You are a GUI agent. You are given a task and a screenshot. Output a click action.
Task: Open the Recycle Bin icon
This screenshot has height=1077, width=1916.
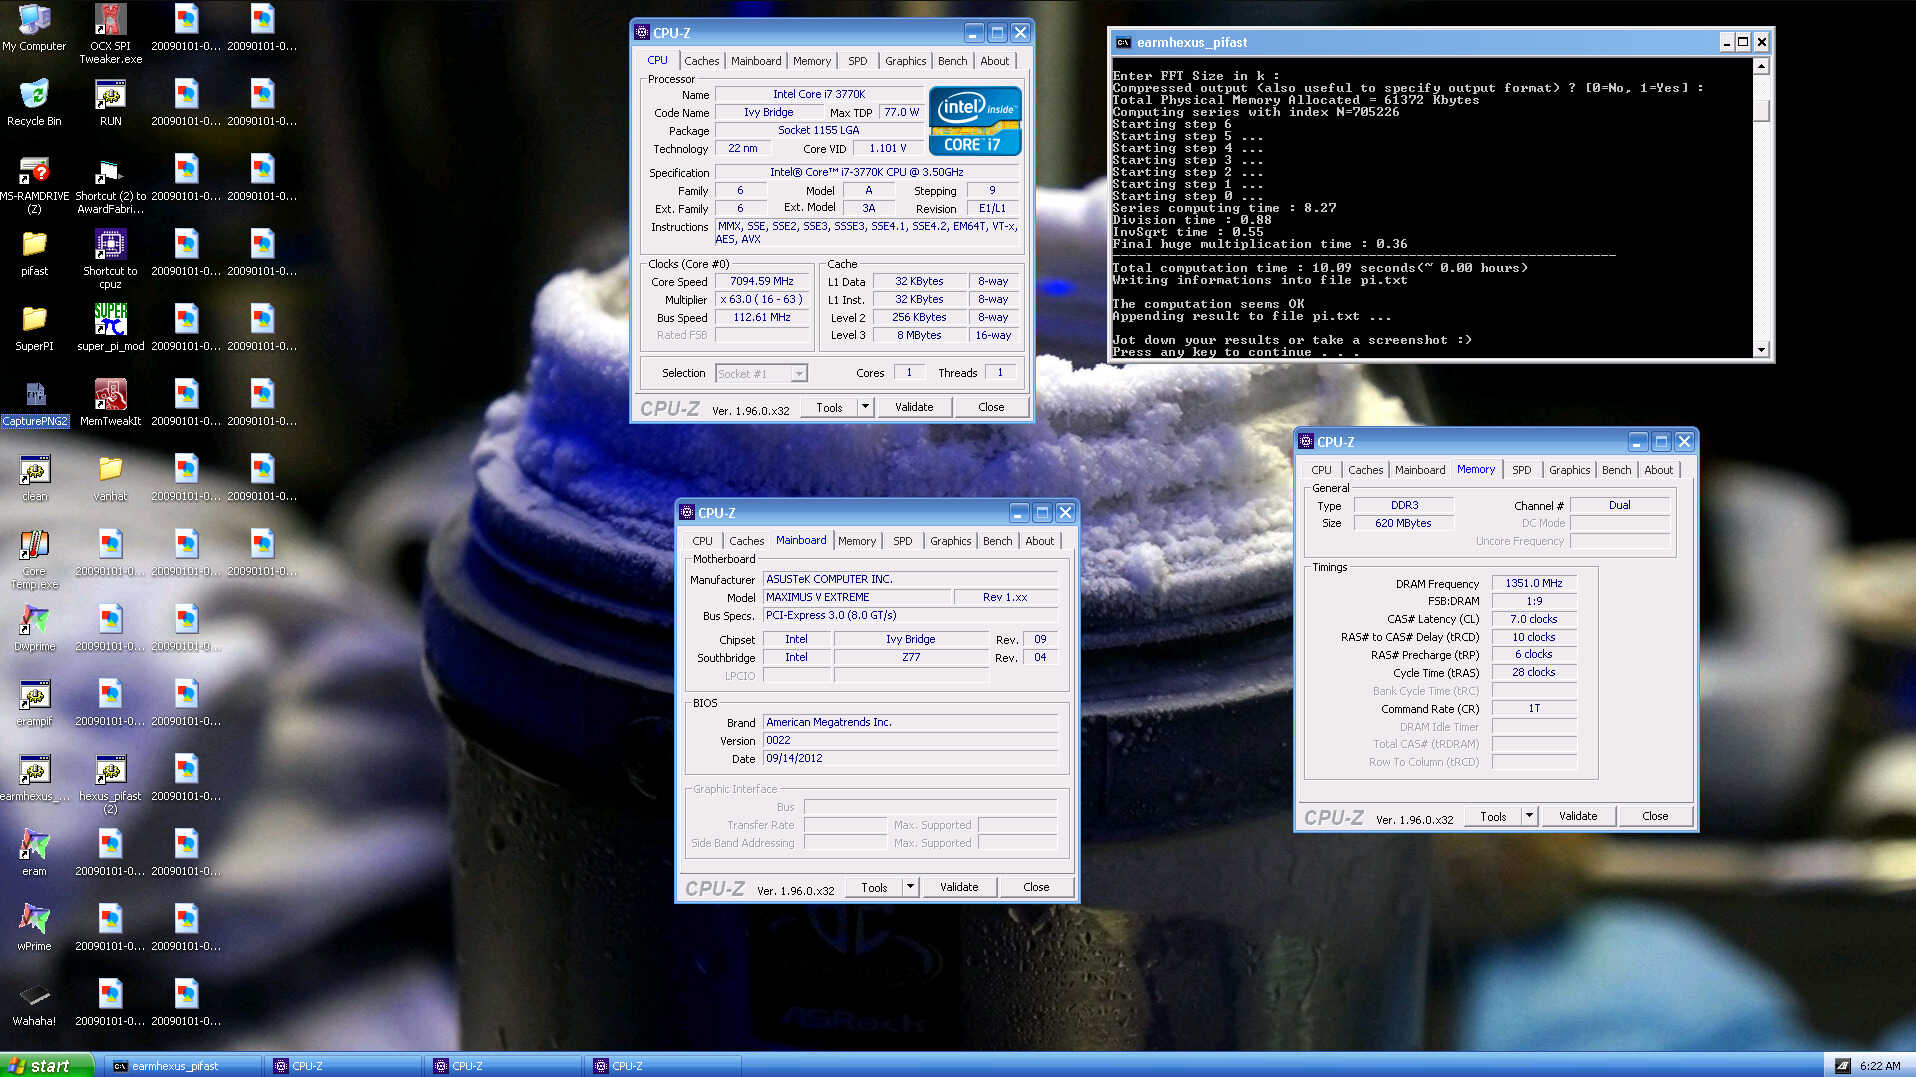click(x=34, y=103)
